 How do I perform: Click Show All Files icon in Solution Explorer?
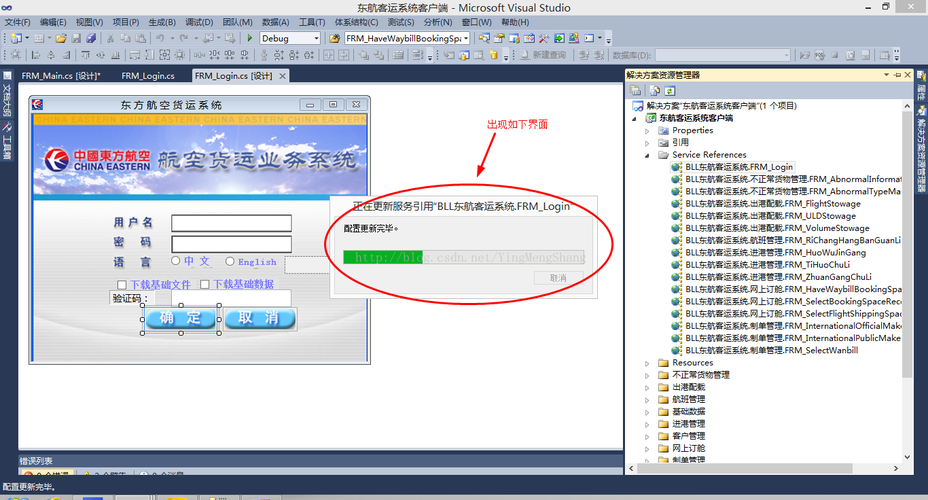point(655,91)
